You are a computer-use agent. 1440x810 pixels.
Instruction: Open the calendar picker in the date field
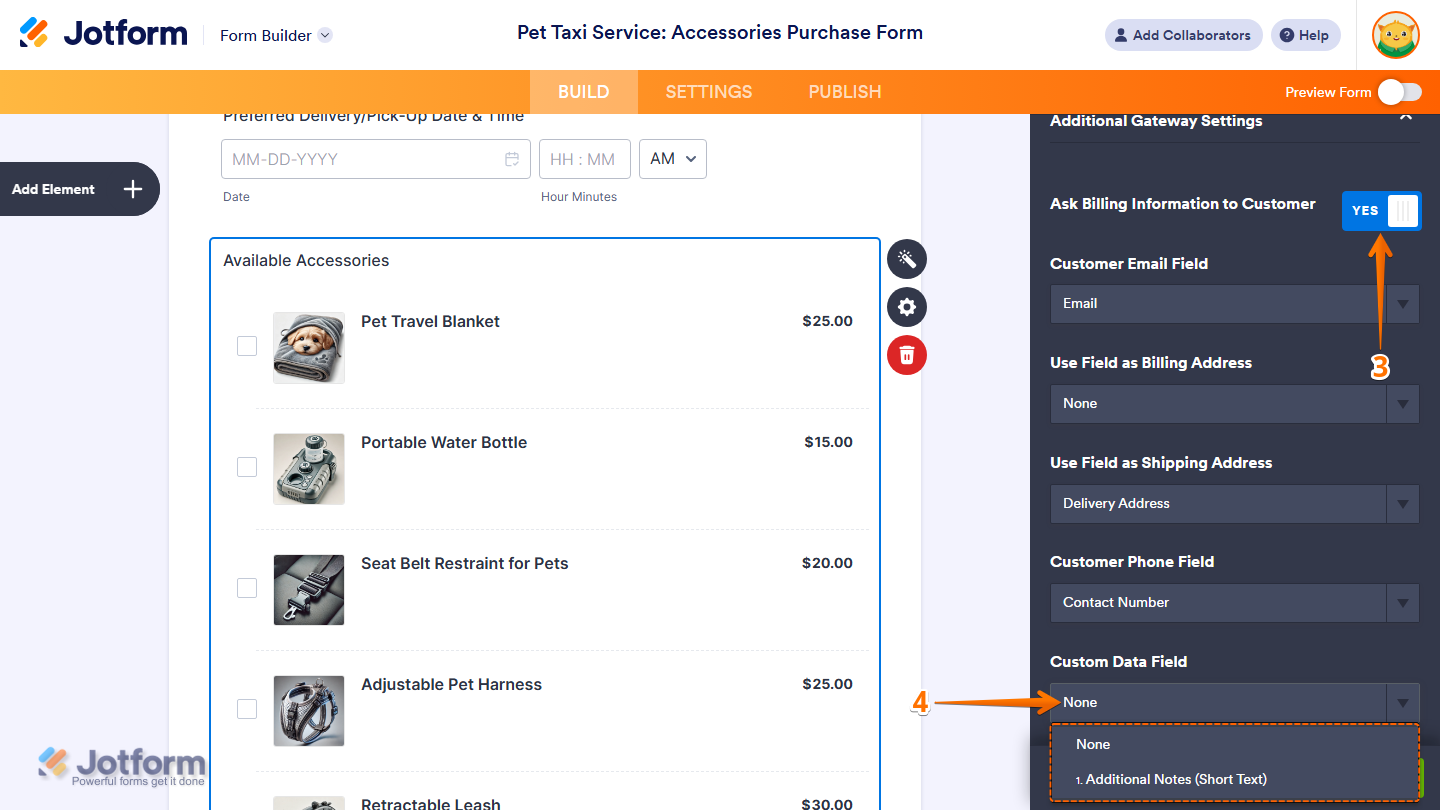click(x=512, y=158)
